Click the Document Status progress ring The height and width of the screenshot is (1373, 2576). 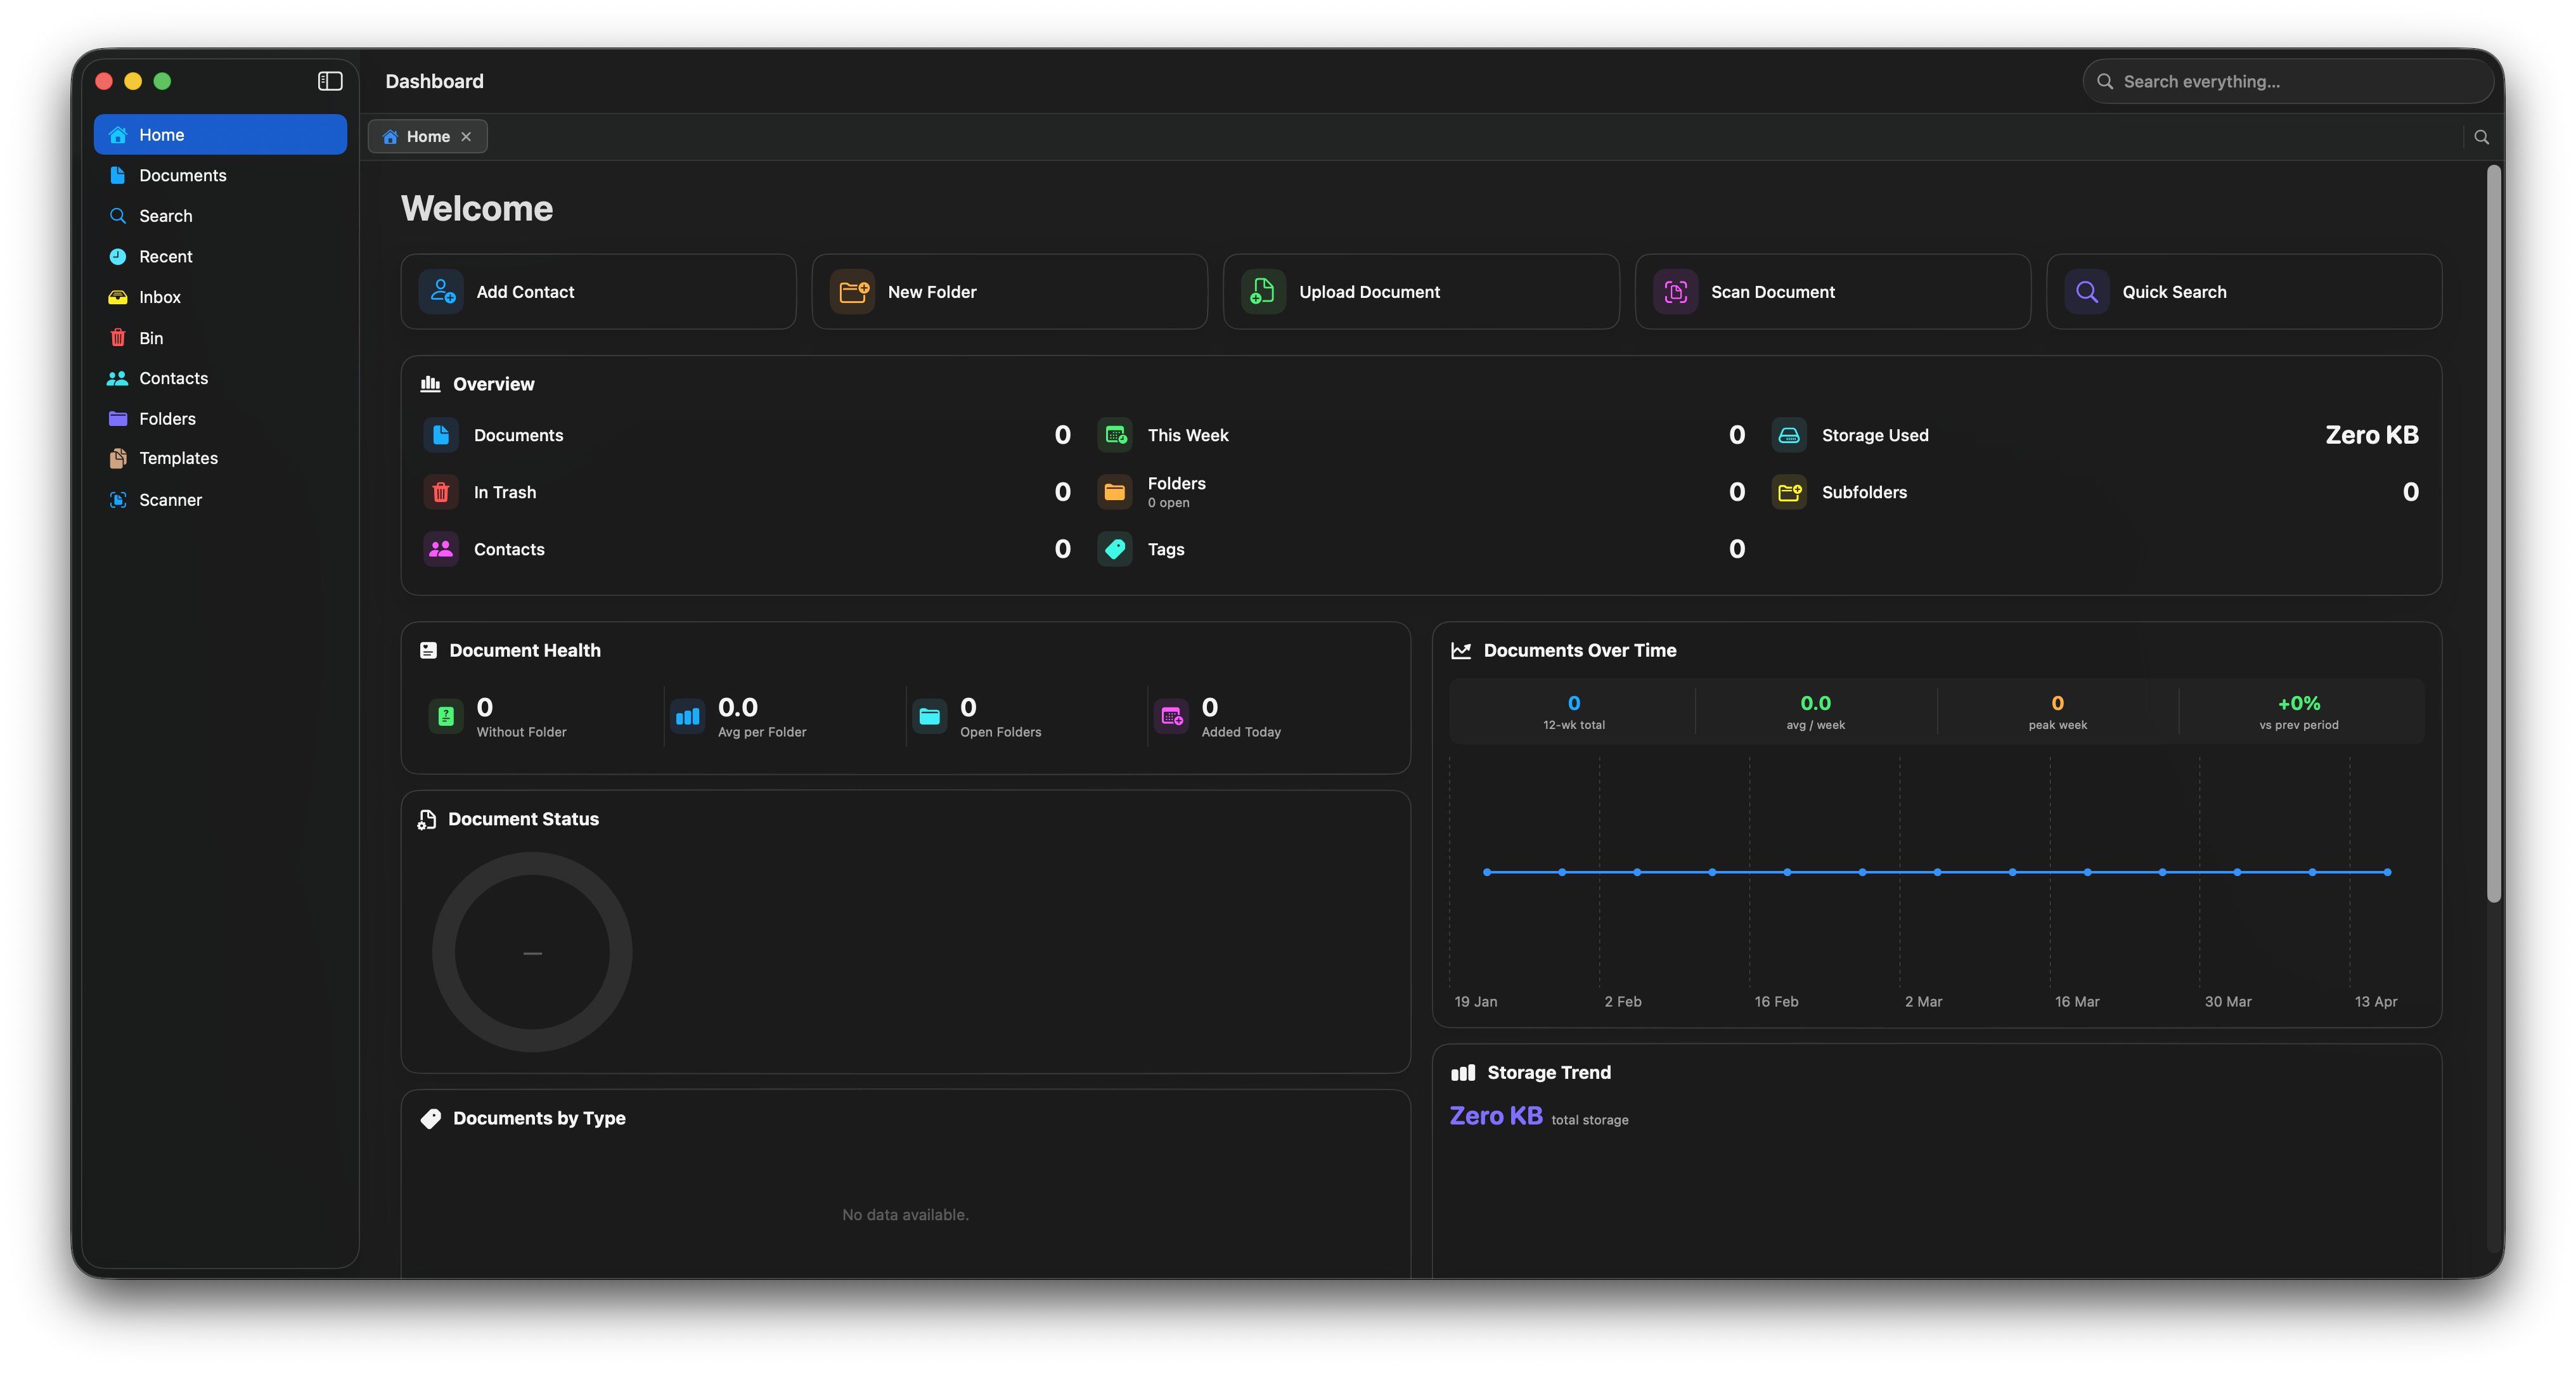point(531,952)
